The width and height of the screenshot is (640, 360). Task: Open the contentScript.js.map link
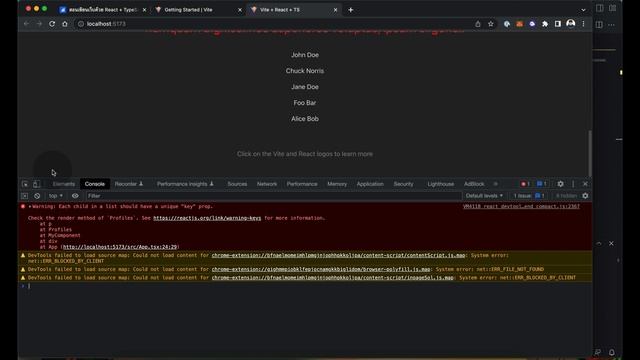[338, 256]
